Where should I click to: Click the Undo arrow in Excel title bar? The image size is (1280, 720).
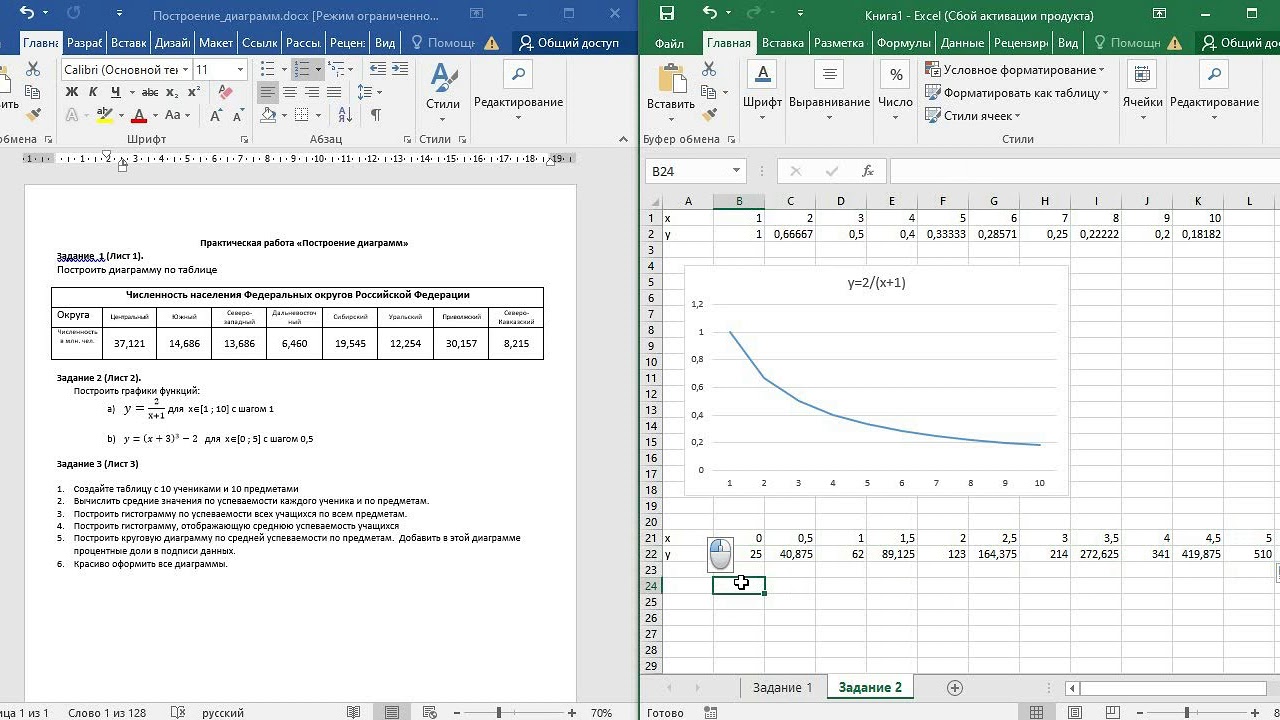tap(709, 14)
